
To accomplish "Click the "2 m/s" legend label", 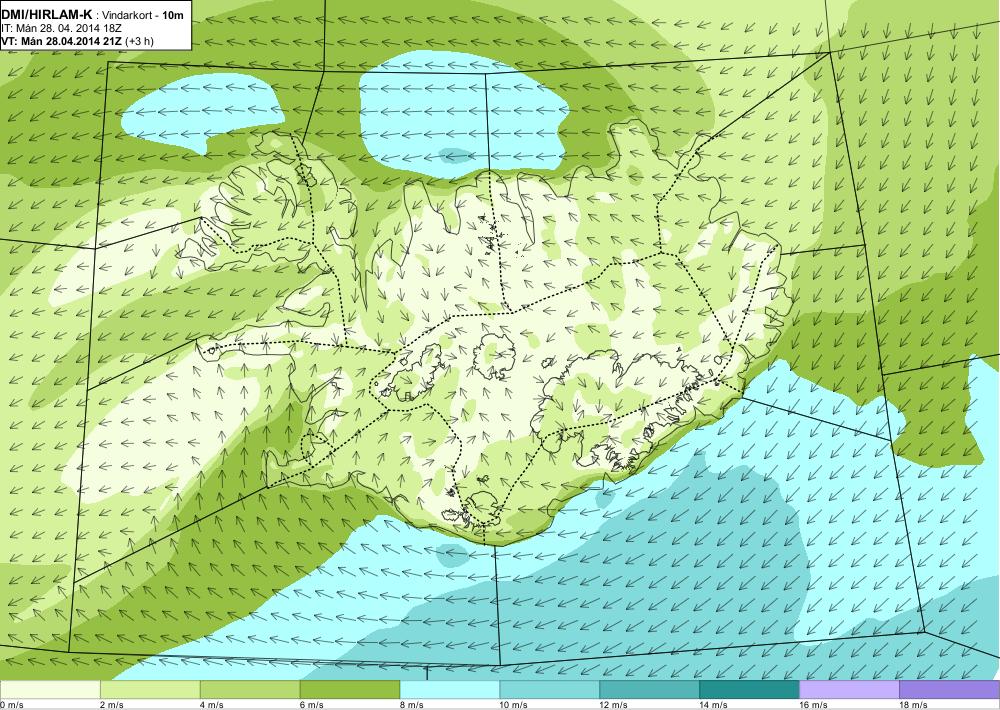I will coord(112,705).
